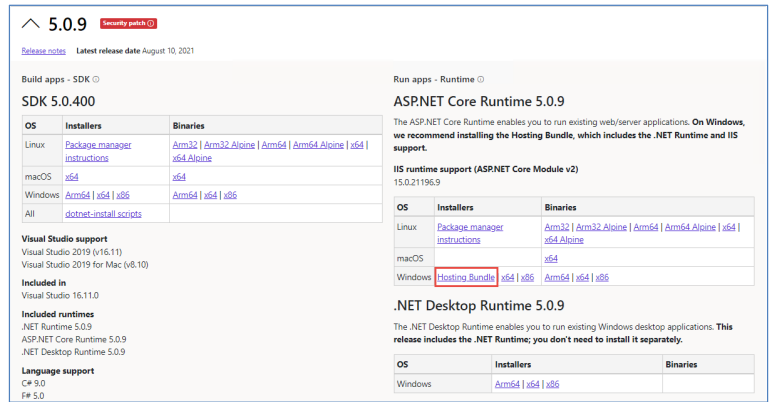The width and height of the screenshot is (773, 402).
Task: Download SDK Windows x86 installer
Action: (x=123, y=195)
